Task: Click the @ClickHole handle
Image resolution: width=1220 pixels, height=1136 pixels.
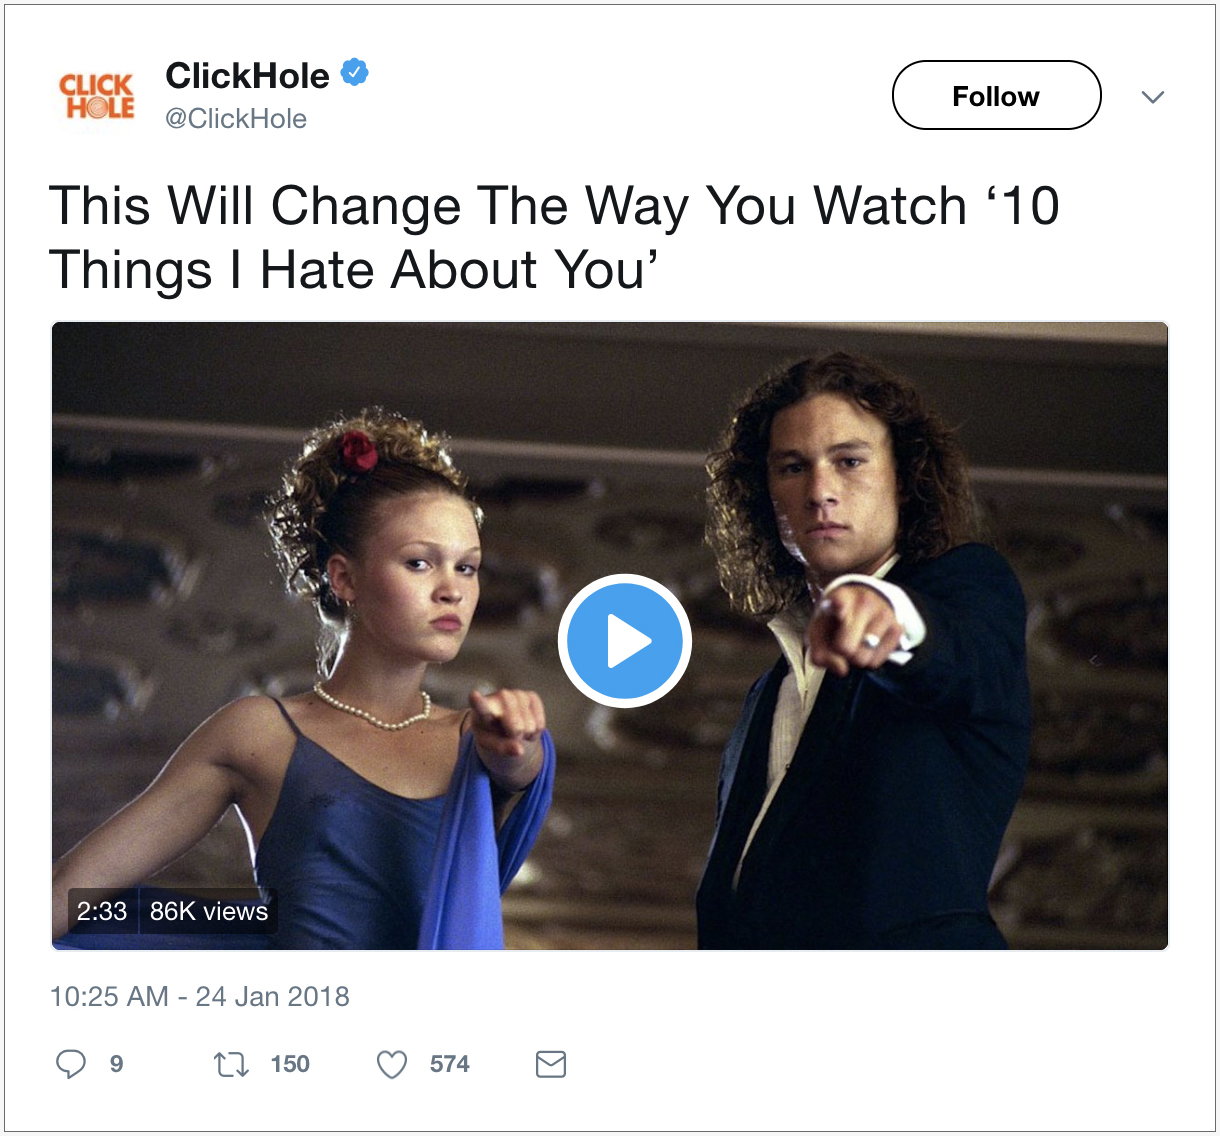Action: [236, 119]
